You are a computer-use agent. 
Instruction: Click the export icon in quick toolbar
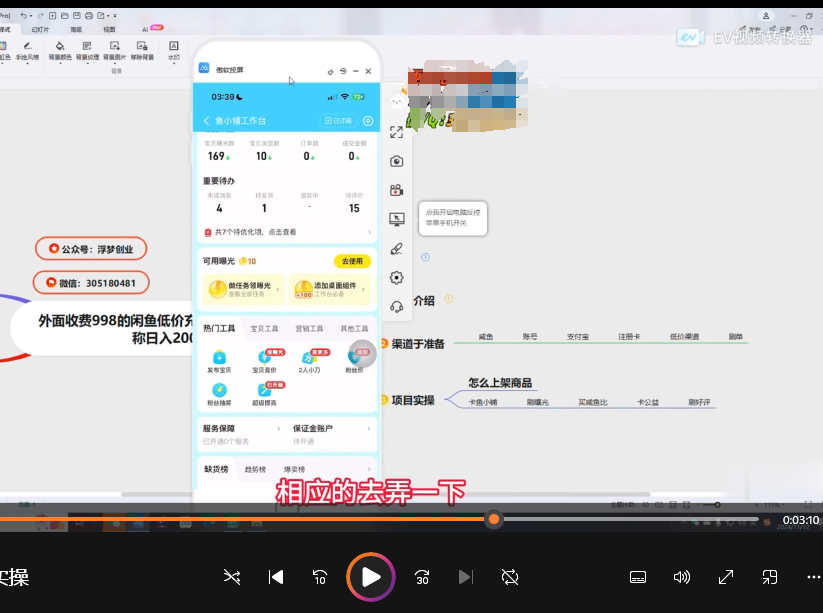point(101,16)
